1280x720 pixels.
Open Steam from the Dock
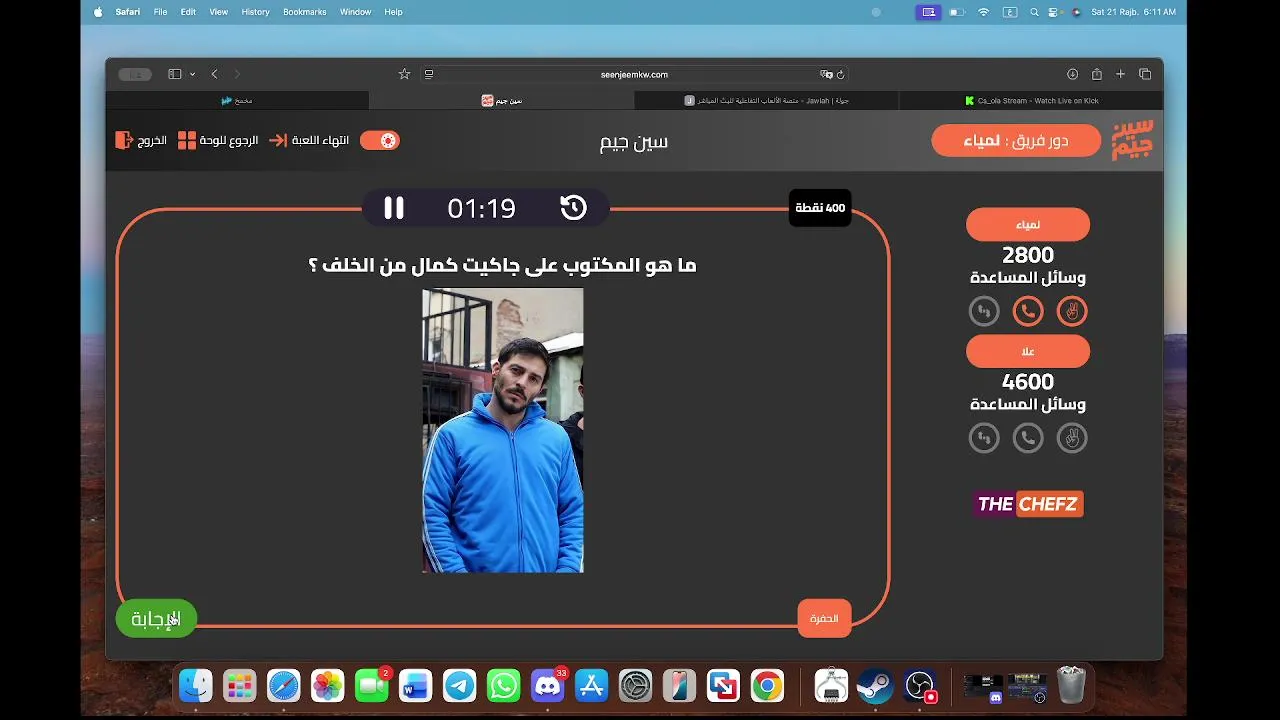[x=875, y=685]
